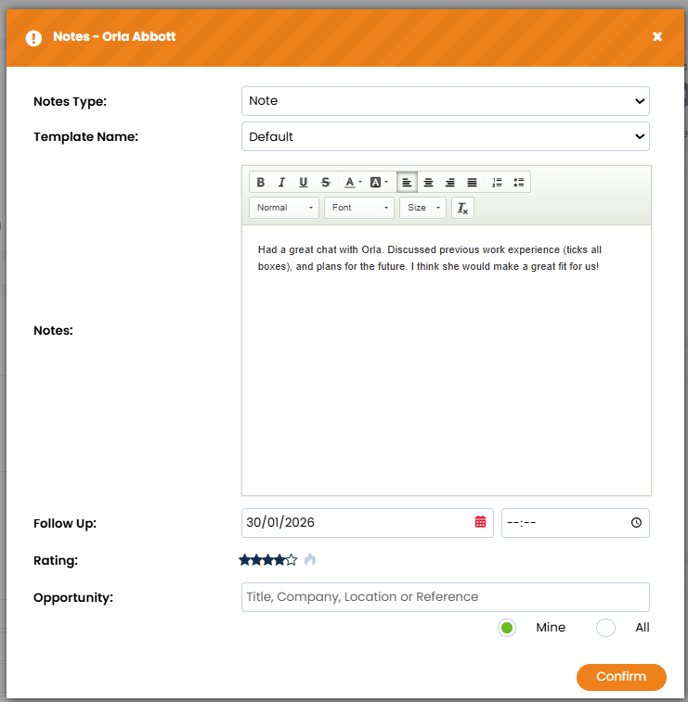This screenshot has width=688, height=702.
Task: Open calendar picker for Follow Up date
Action: click(x=480, y=522)
